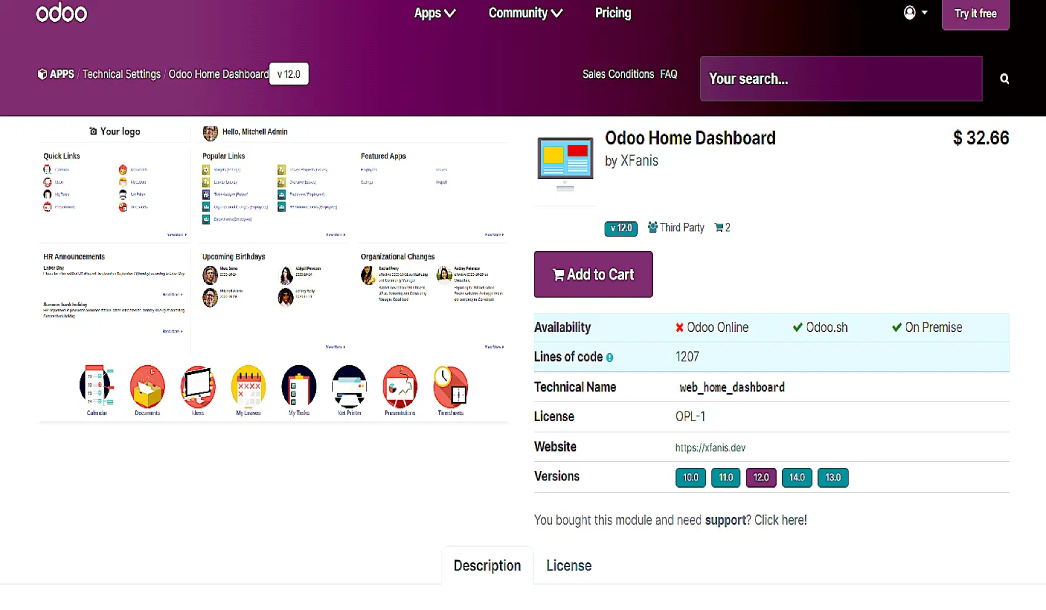This screenshot has height=610, width=1046.
Task: Open the Pricing menu item
Action: 613,14
